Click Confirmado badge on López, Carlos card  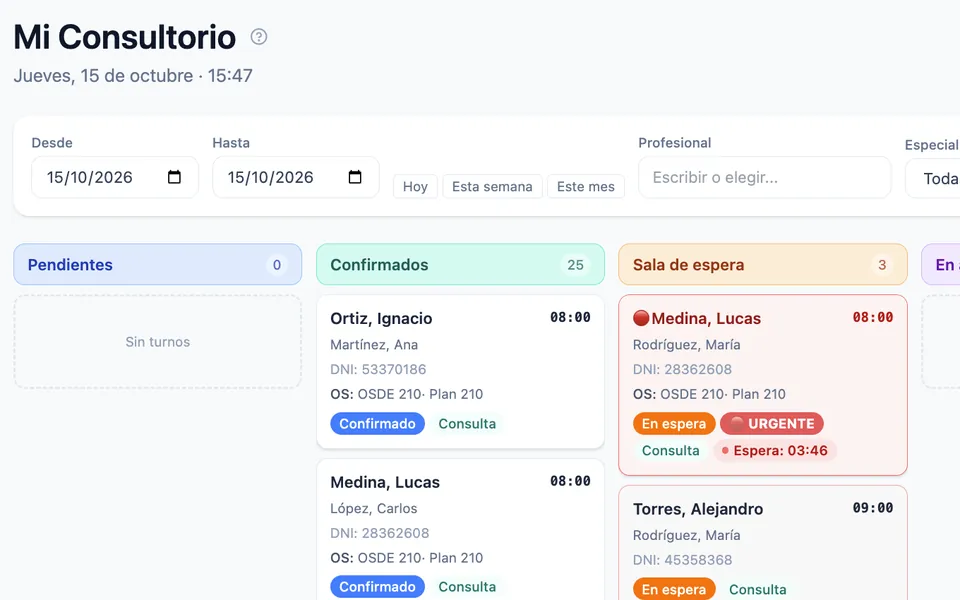click(x=378, y=587)
